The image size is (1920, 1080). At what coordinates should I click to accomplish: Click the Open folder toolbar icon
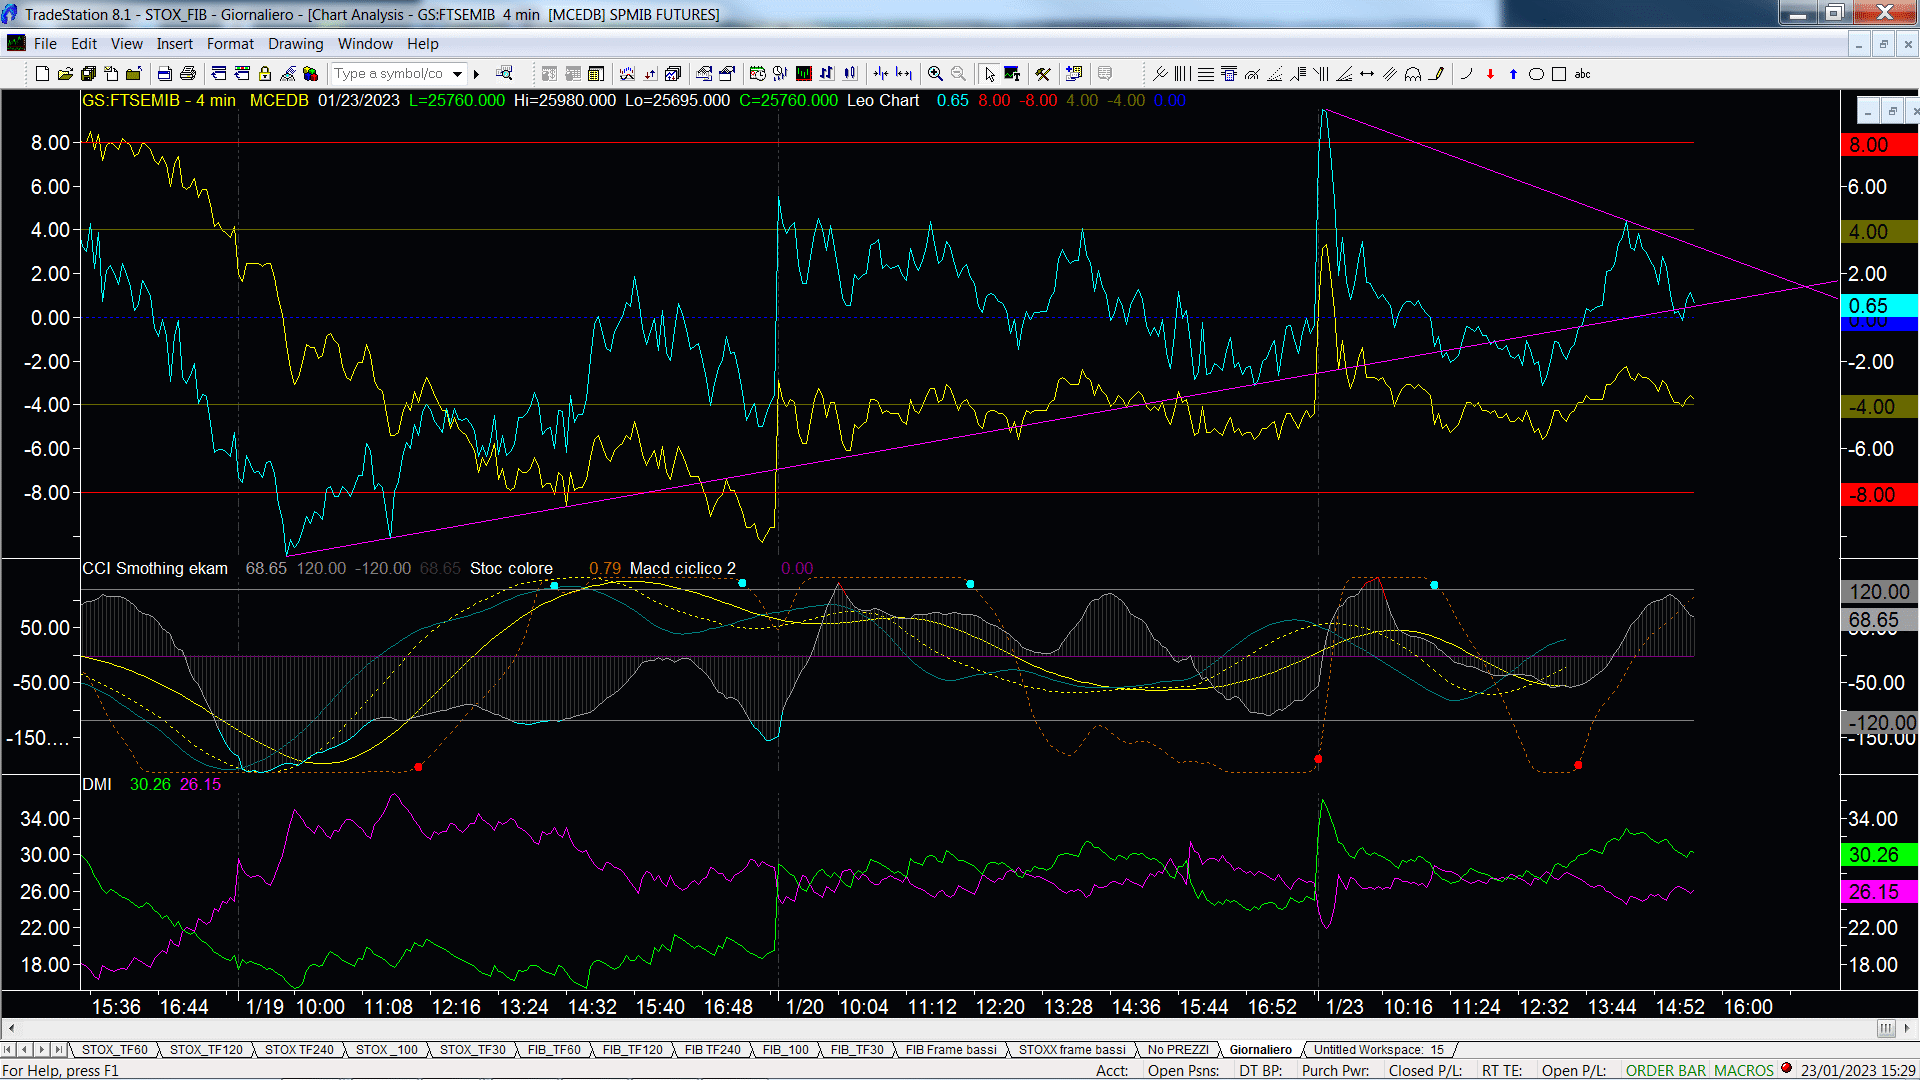pos(65,74)
